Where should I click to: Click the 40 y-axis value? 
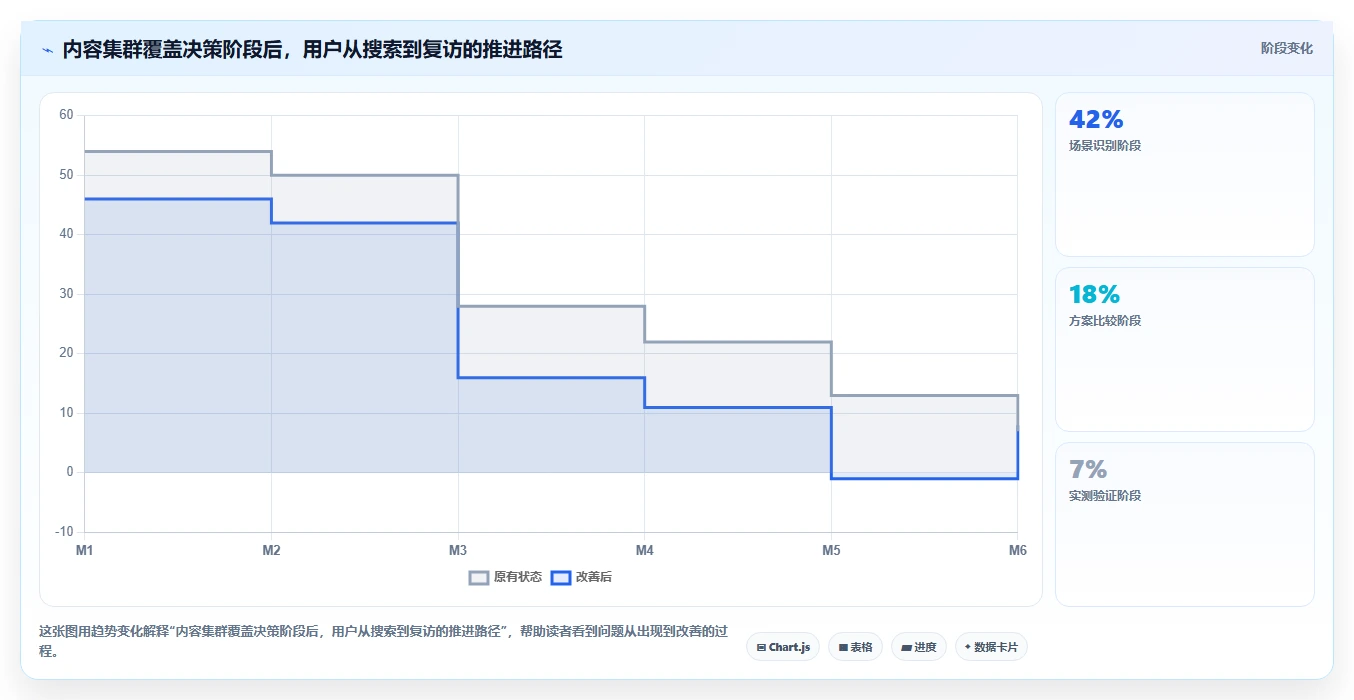pyautogui.click(x=66, y=234)
